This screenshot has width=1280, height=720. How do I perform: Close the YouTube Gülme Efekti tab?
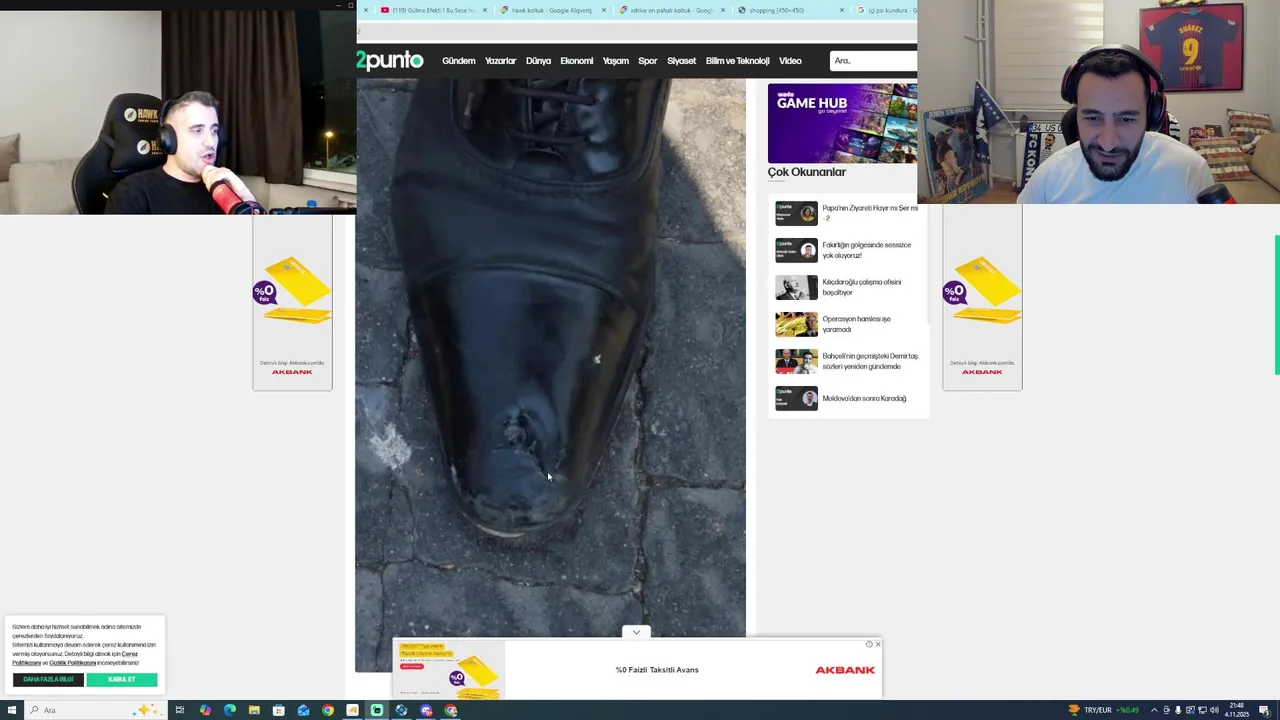[x=485, y=10]
